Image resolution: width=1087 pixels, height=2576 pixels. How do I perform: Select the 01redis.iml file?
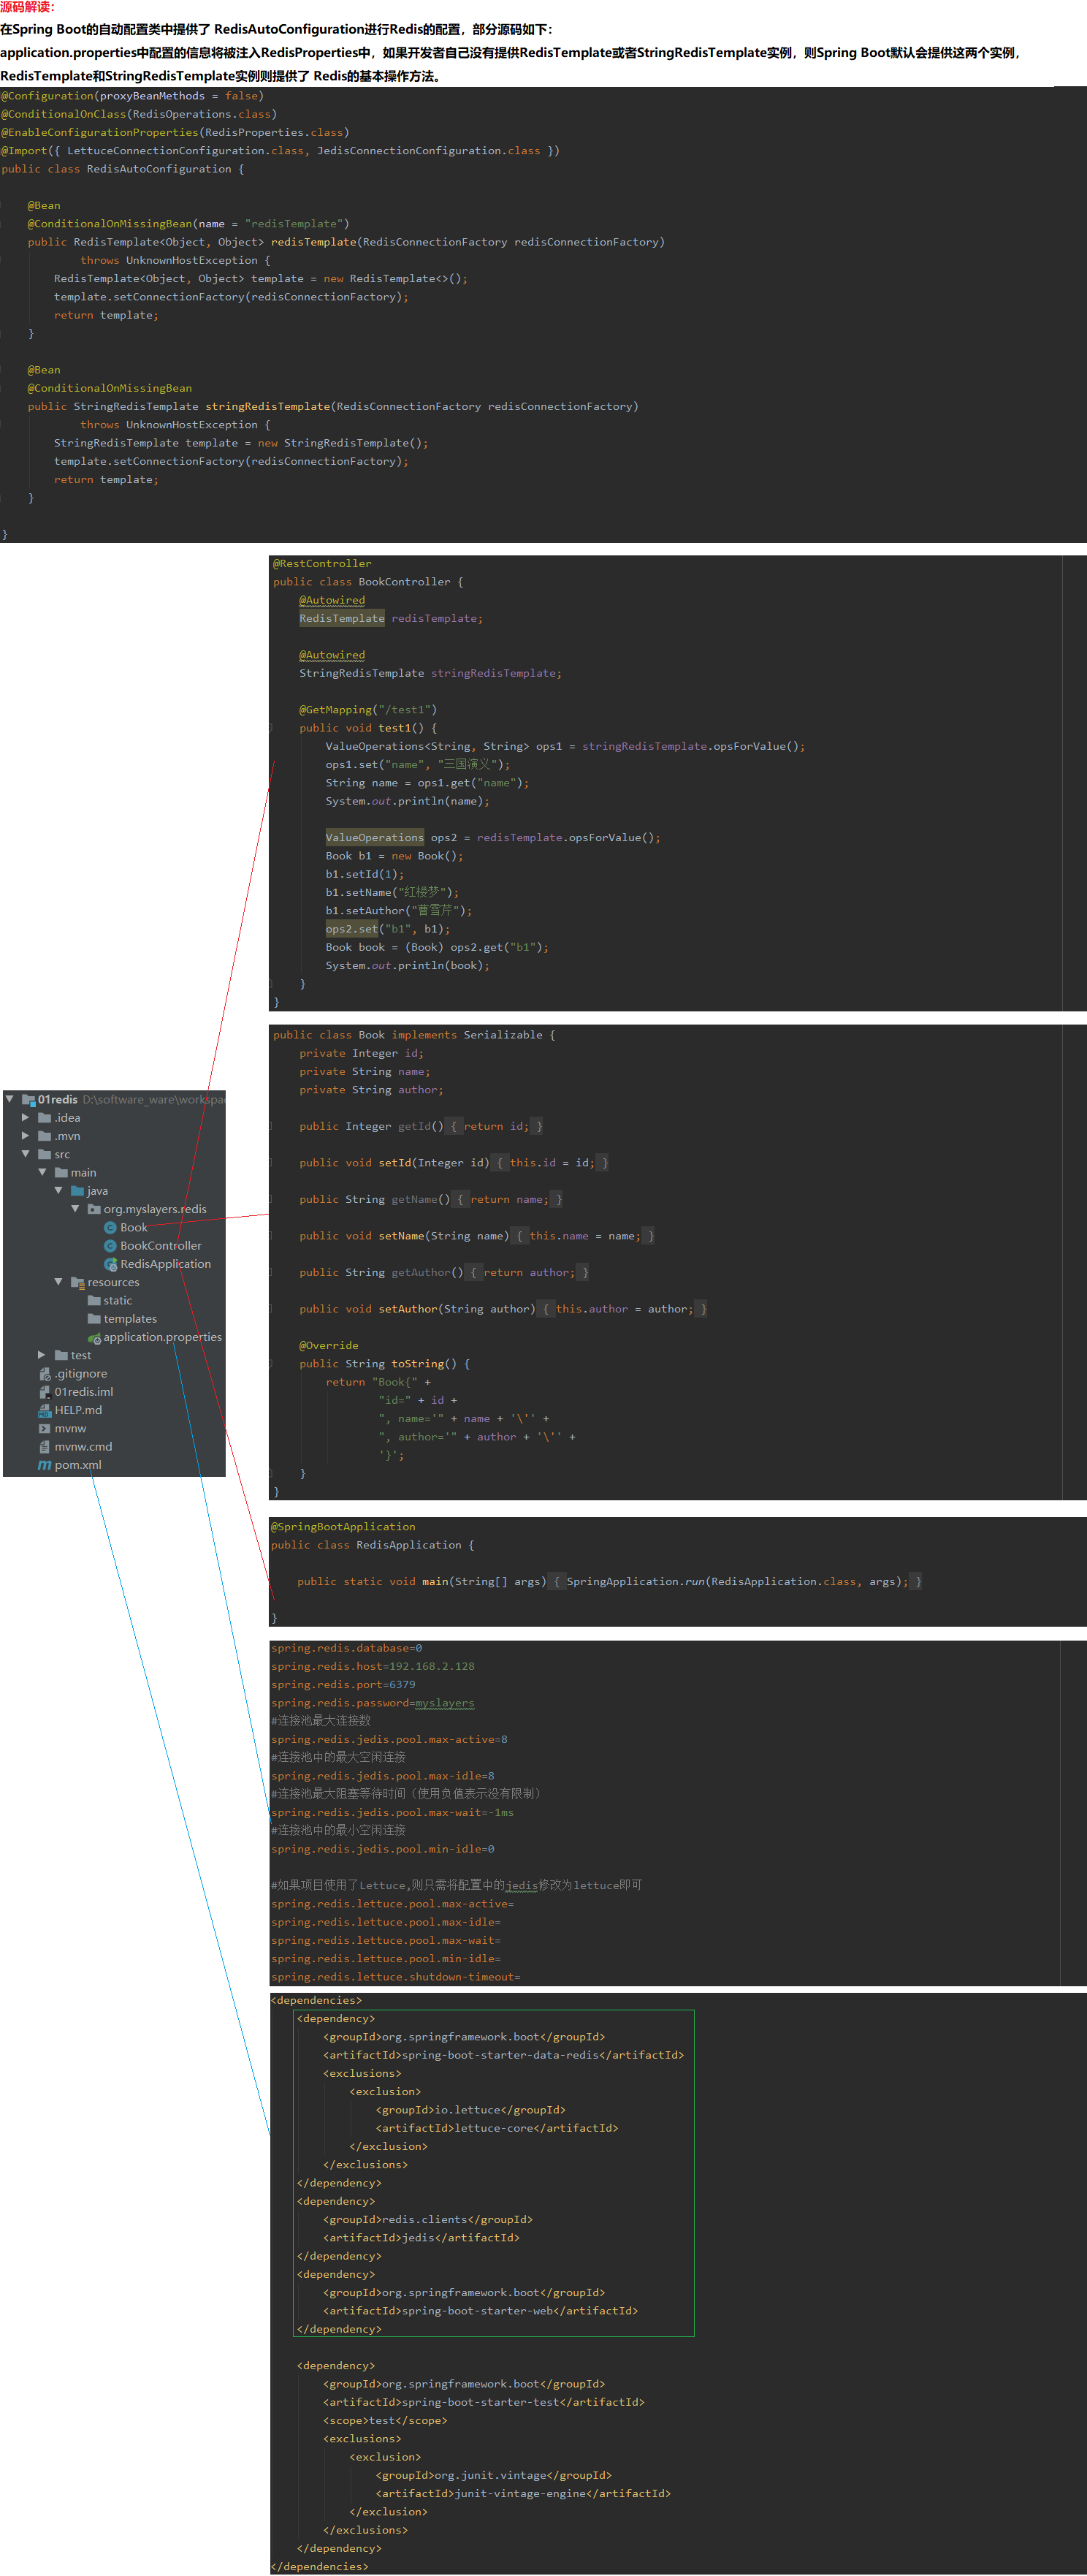83,1392
